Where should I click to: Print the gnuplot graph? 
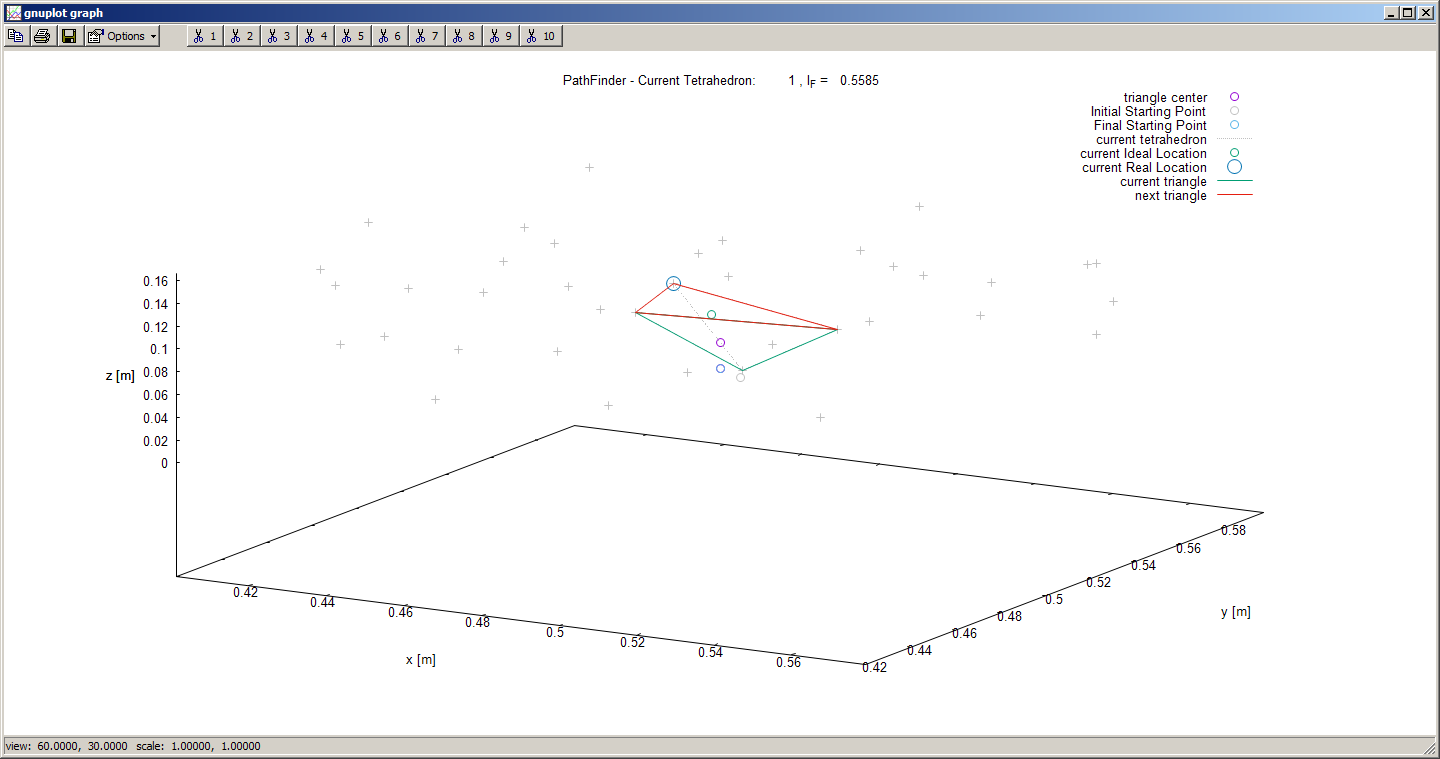(x=42, y=35)
